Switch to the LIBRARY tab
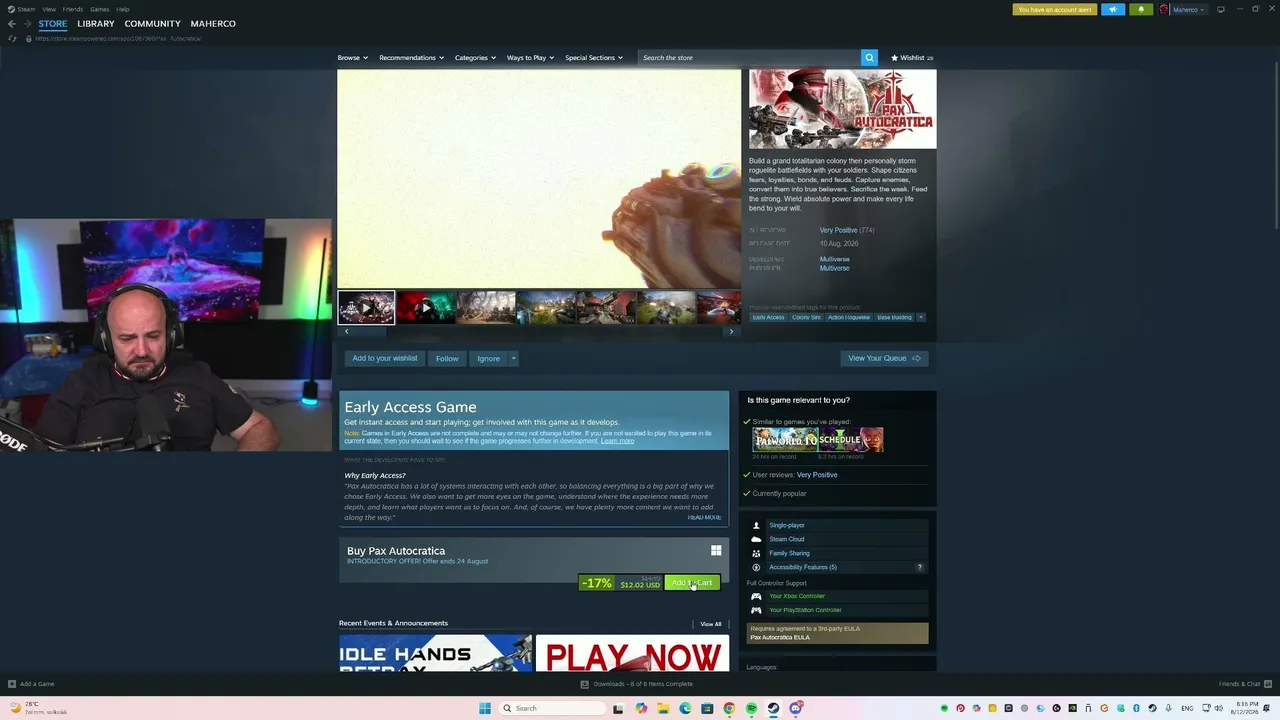The image size is (1280, 720). (96, 23)
